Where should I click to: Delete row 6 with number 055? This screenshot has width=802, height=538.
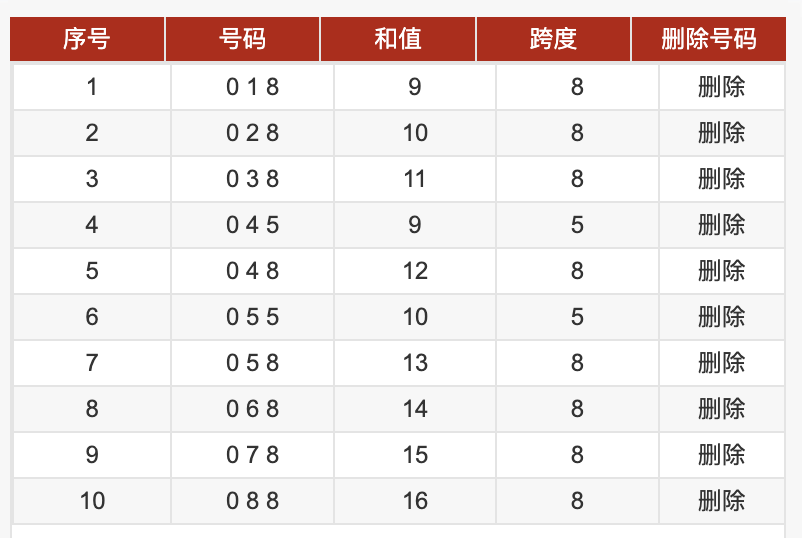(x=721, y=317)
